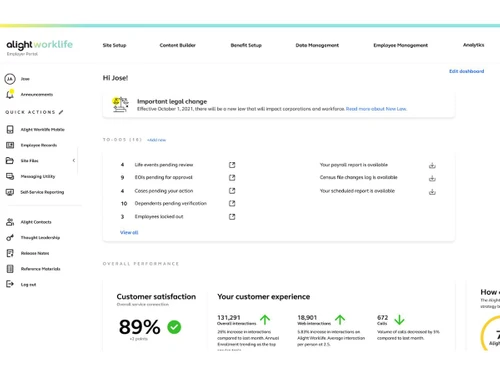Open the Alight Contacts people icon

tap(10, 222)
